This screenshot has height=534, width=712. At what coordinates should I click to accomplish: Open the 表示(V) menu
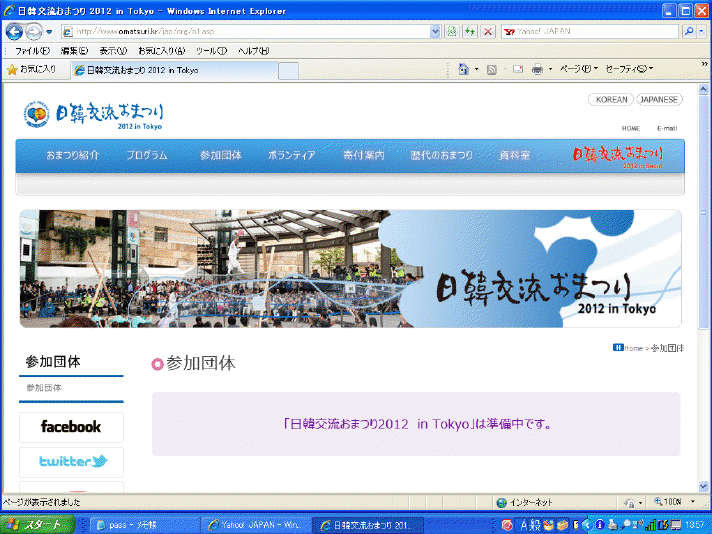point(113,51)
